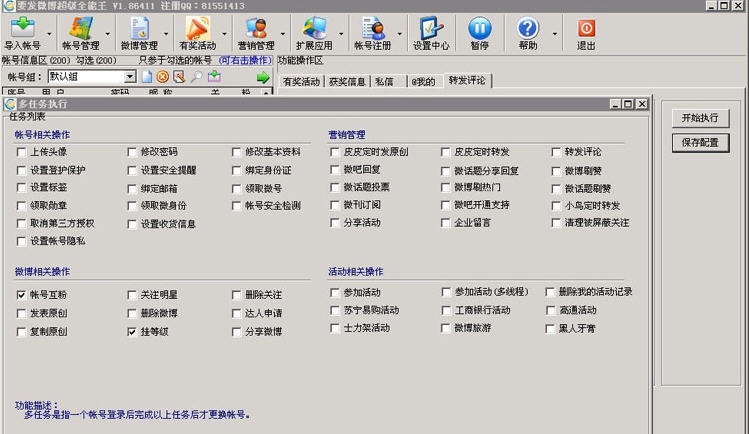This screenshot has height=434, width=749.
Task: Open the 设置中心 settings icon
Action: (431, 27)
